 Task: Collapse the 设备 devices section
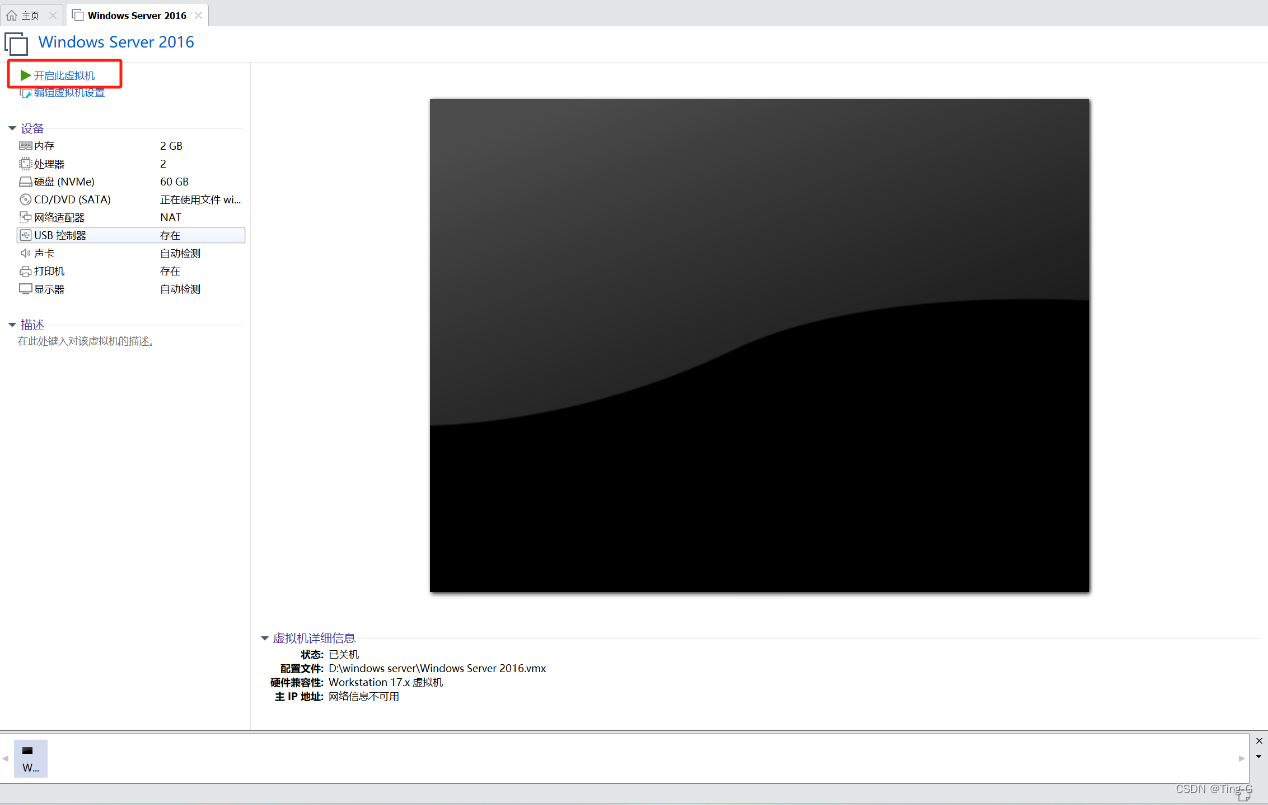pos(12,128)
